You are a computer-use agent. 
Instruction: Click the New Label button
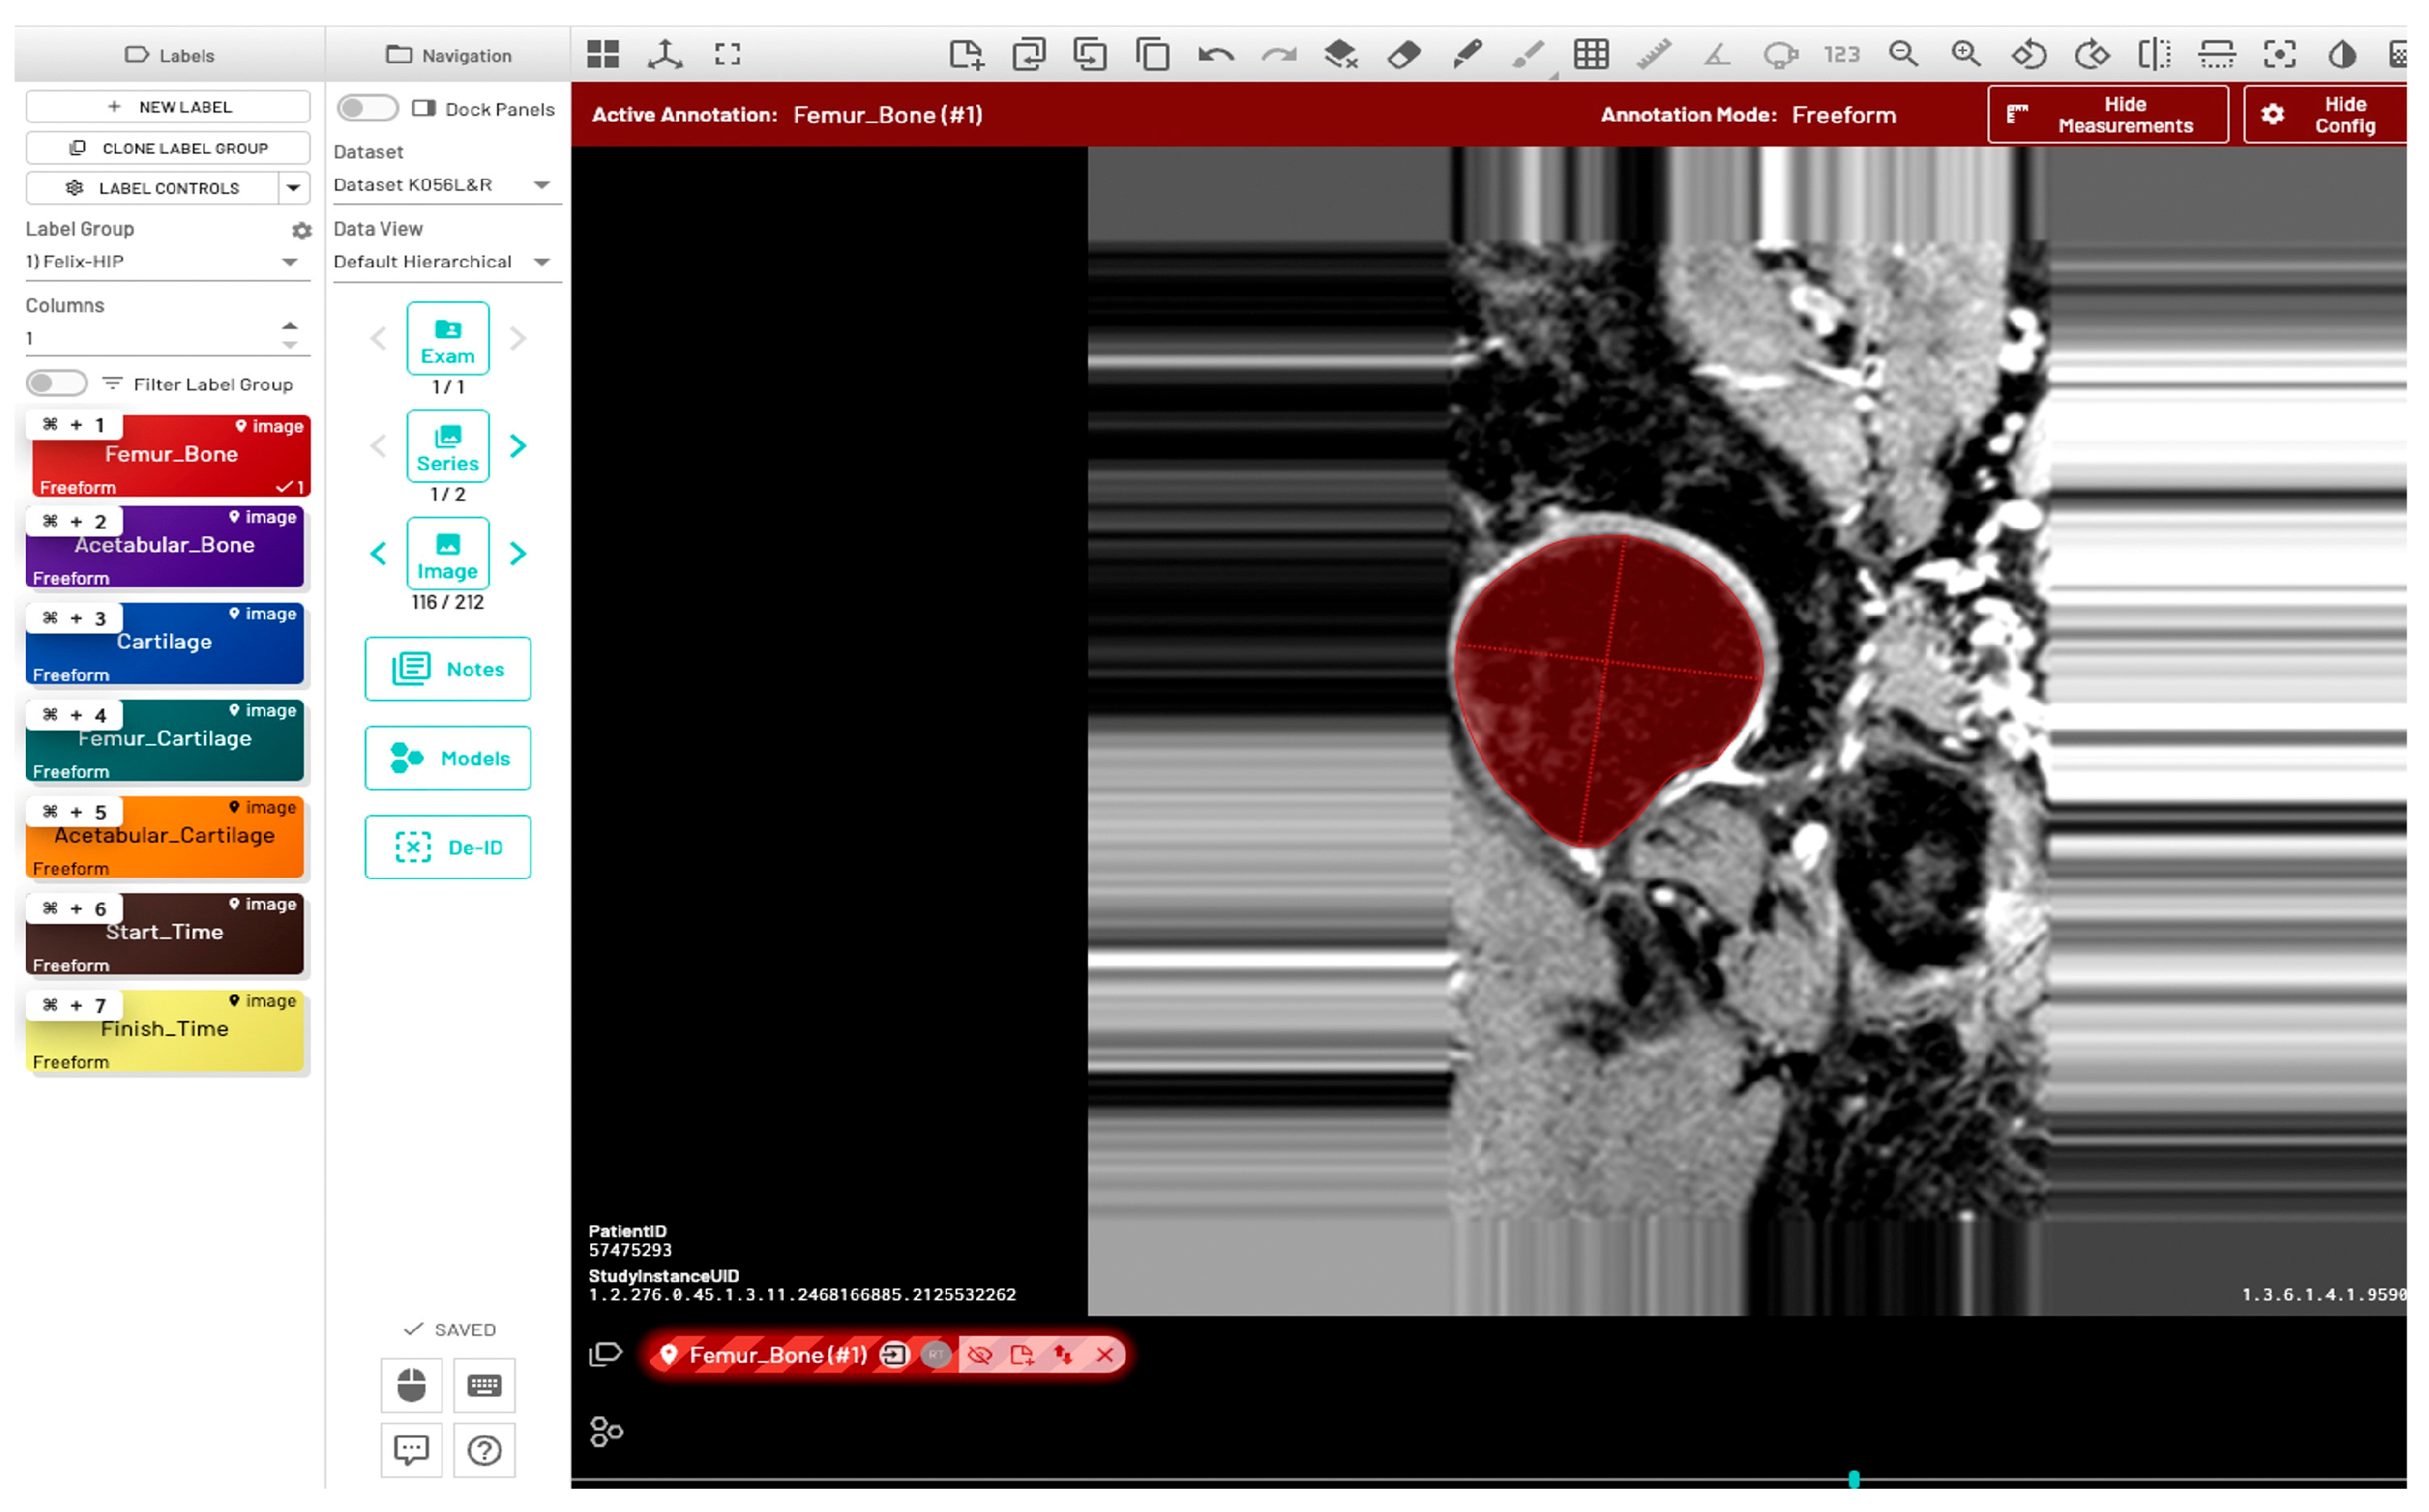pyautogui.click(x=168, y=107)
